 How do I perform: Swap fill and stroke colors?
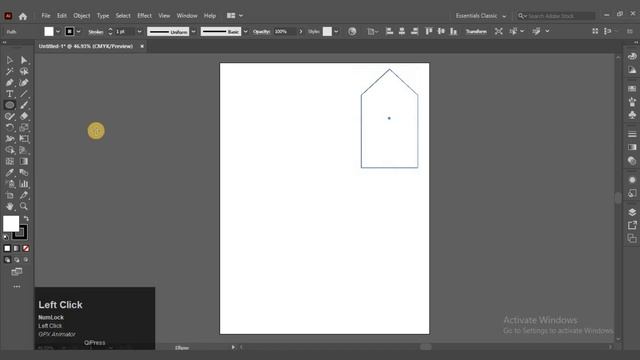(x=26, y=218)
